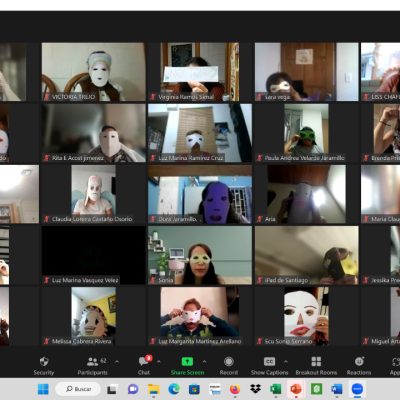Select Luz Margarita Martinez Arellano video tile
This screenshot has height=400, width=400.
[200, 316]
